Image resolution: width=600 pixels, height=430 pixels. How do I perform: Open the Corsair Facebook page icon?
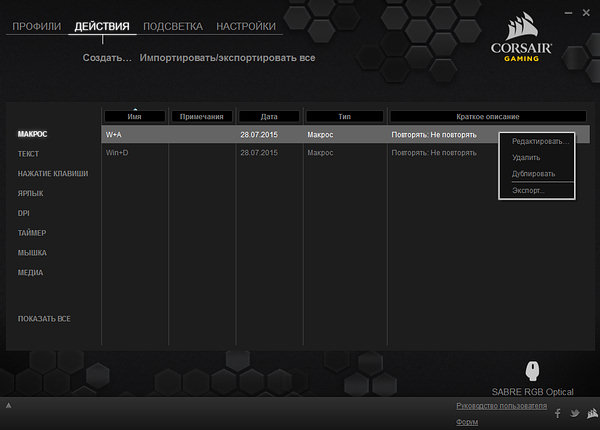pos(557,413)
